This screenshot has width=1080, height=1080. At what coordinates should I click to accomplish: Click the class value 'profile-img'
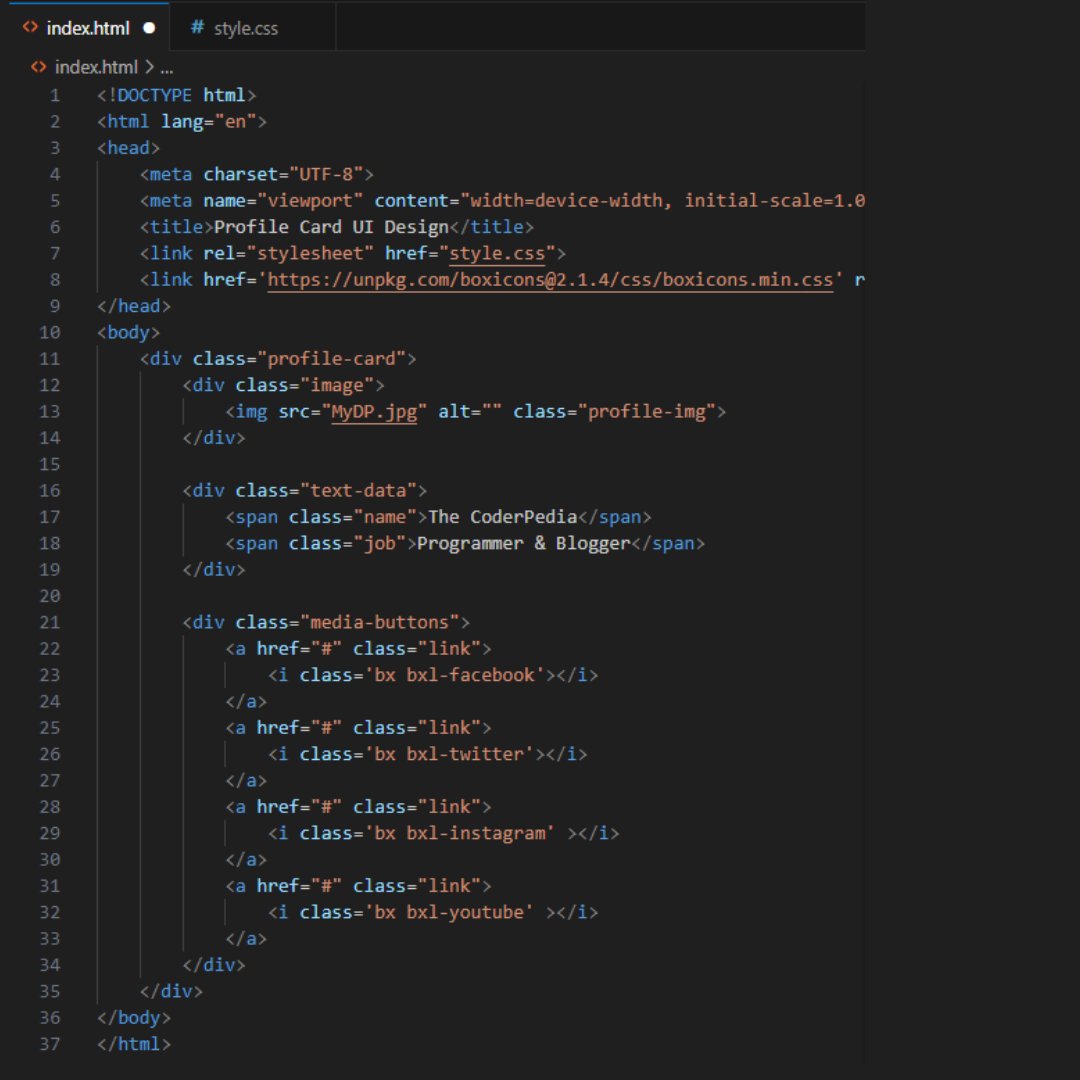(647, 411)
